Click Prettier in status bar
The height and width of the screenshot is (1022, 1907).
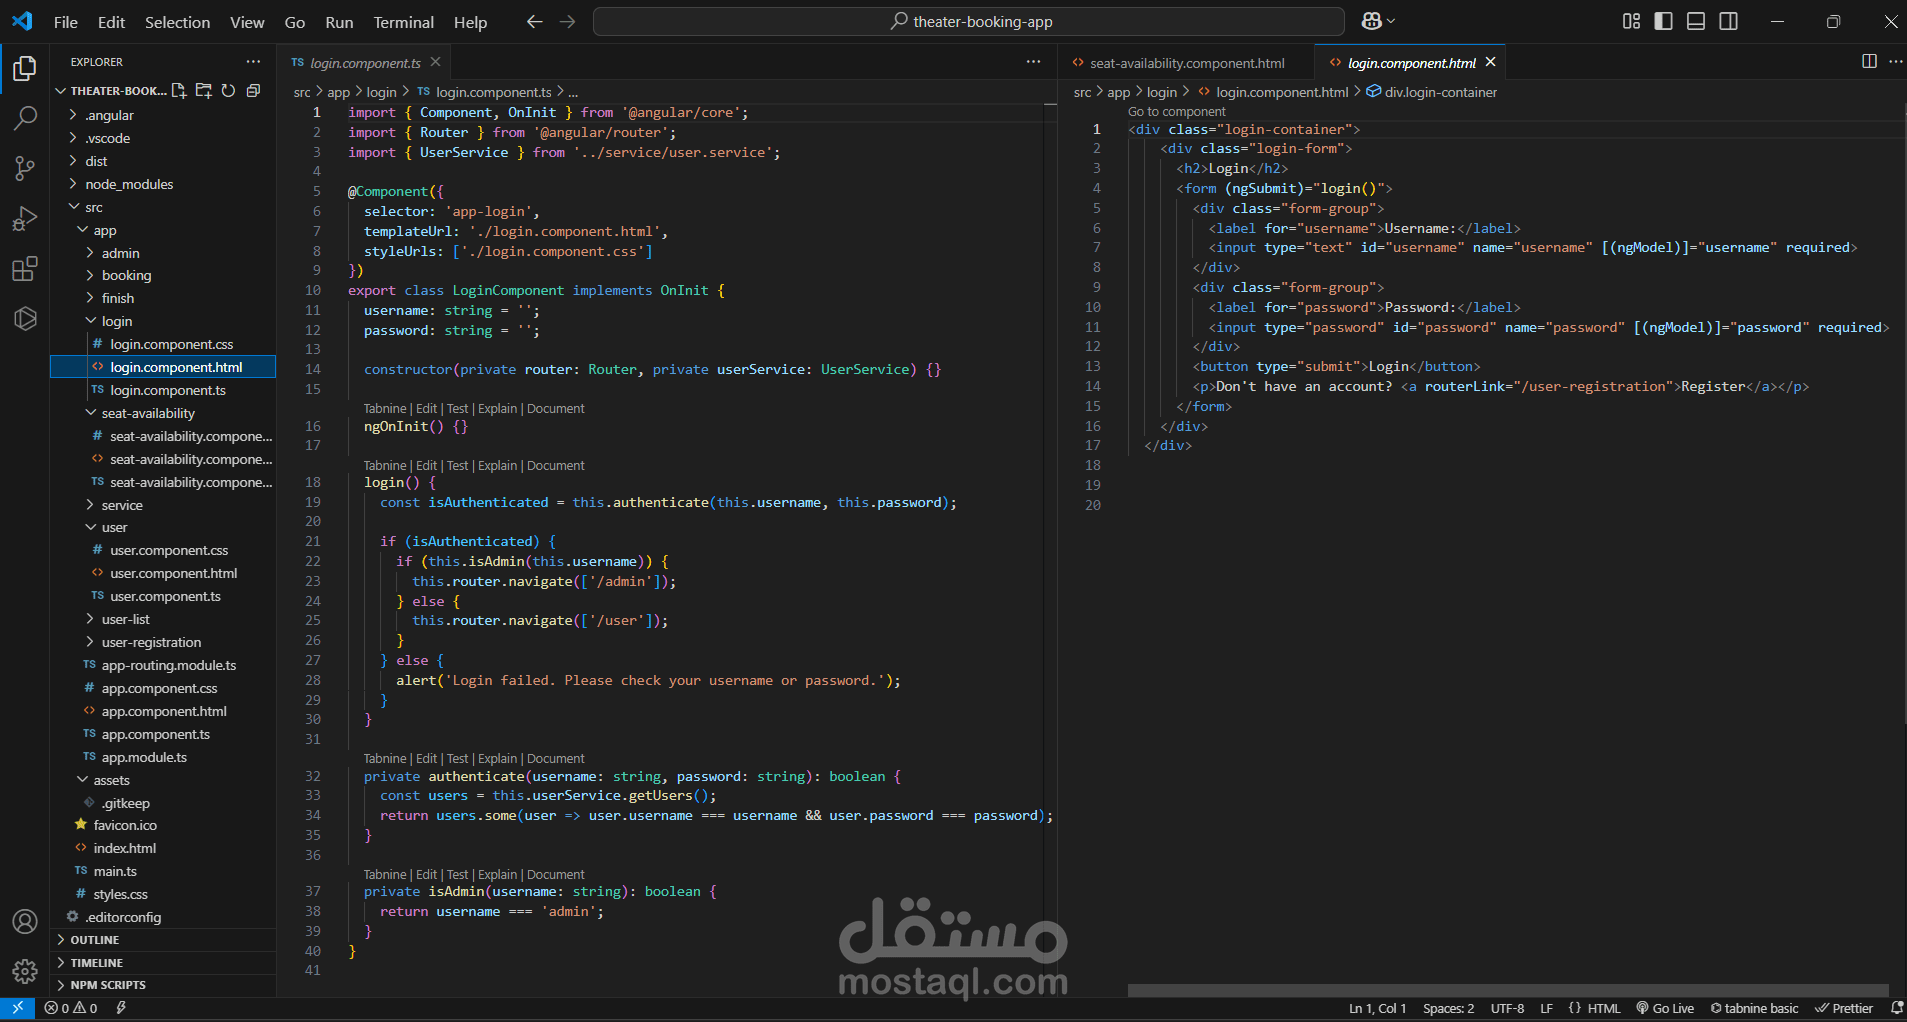[1844, 1008]
